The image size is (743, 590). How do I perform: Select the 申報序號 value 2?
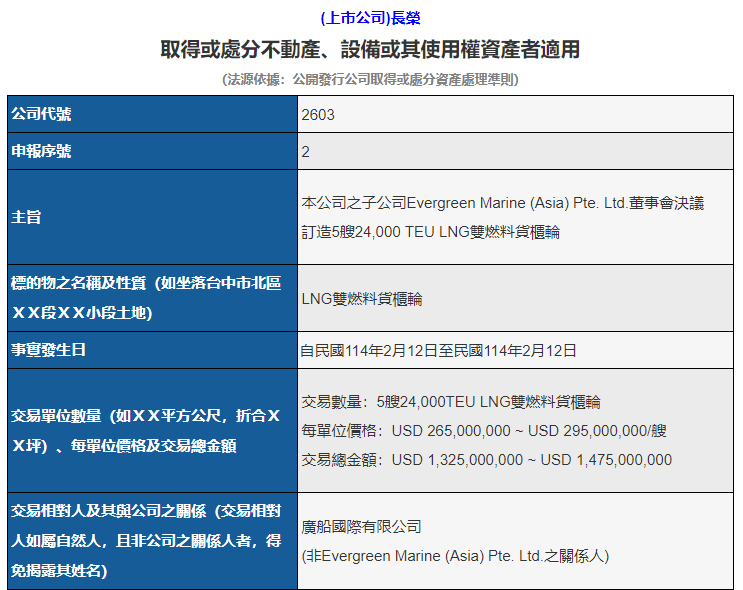click(306, 152)
